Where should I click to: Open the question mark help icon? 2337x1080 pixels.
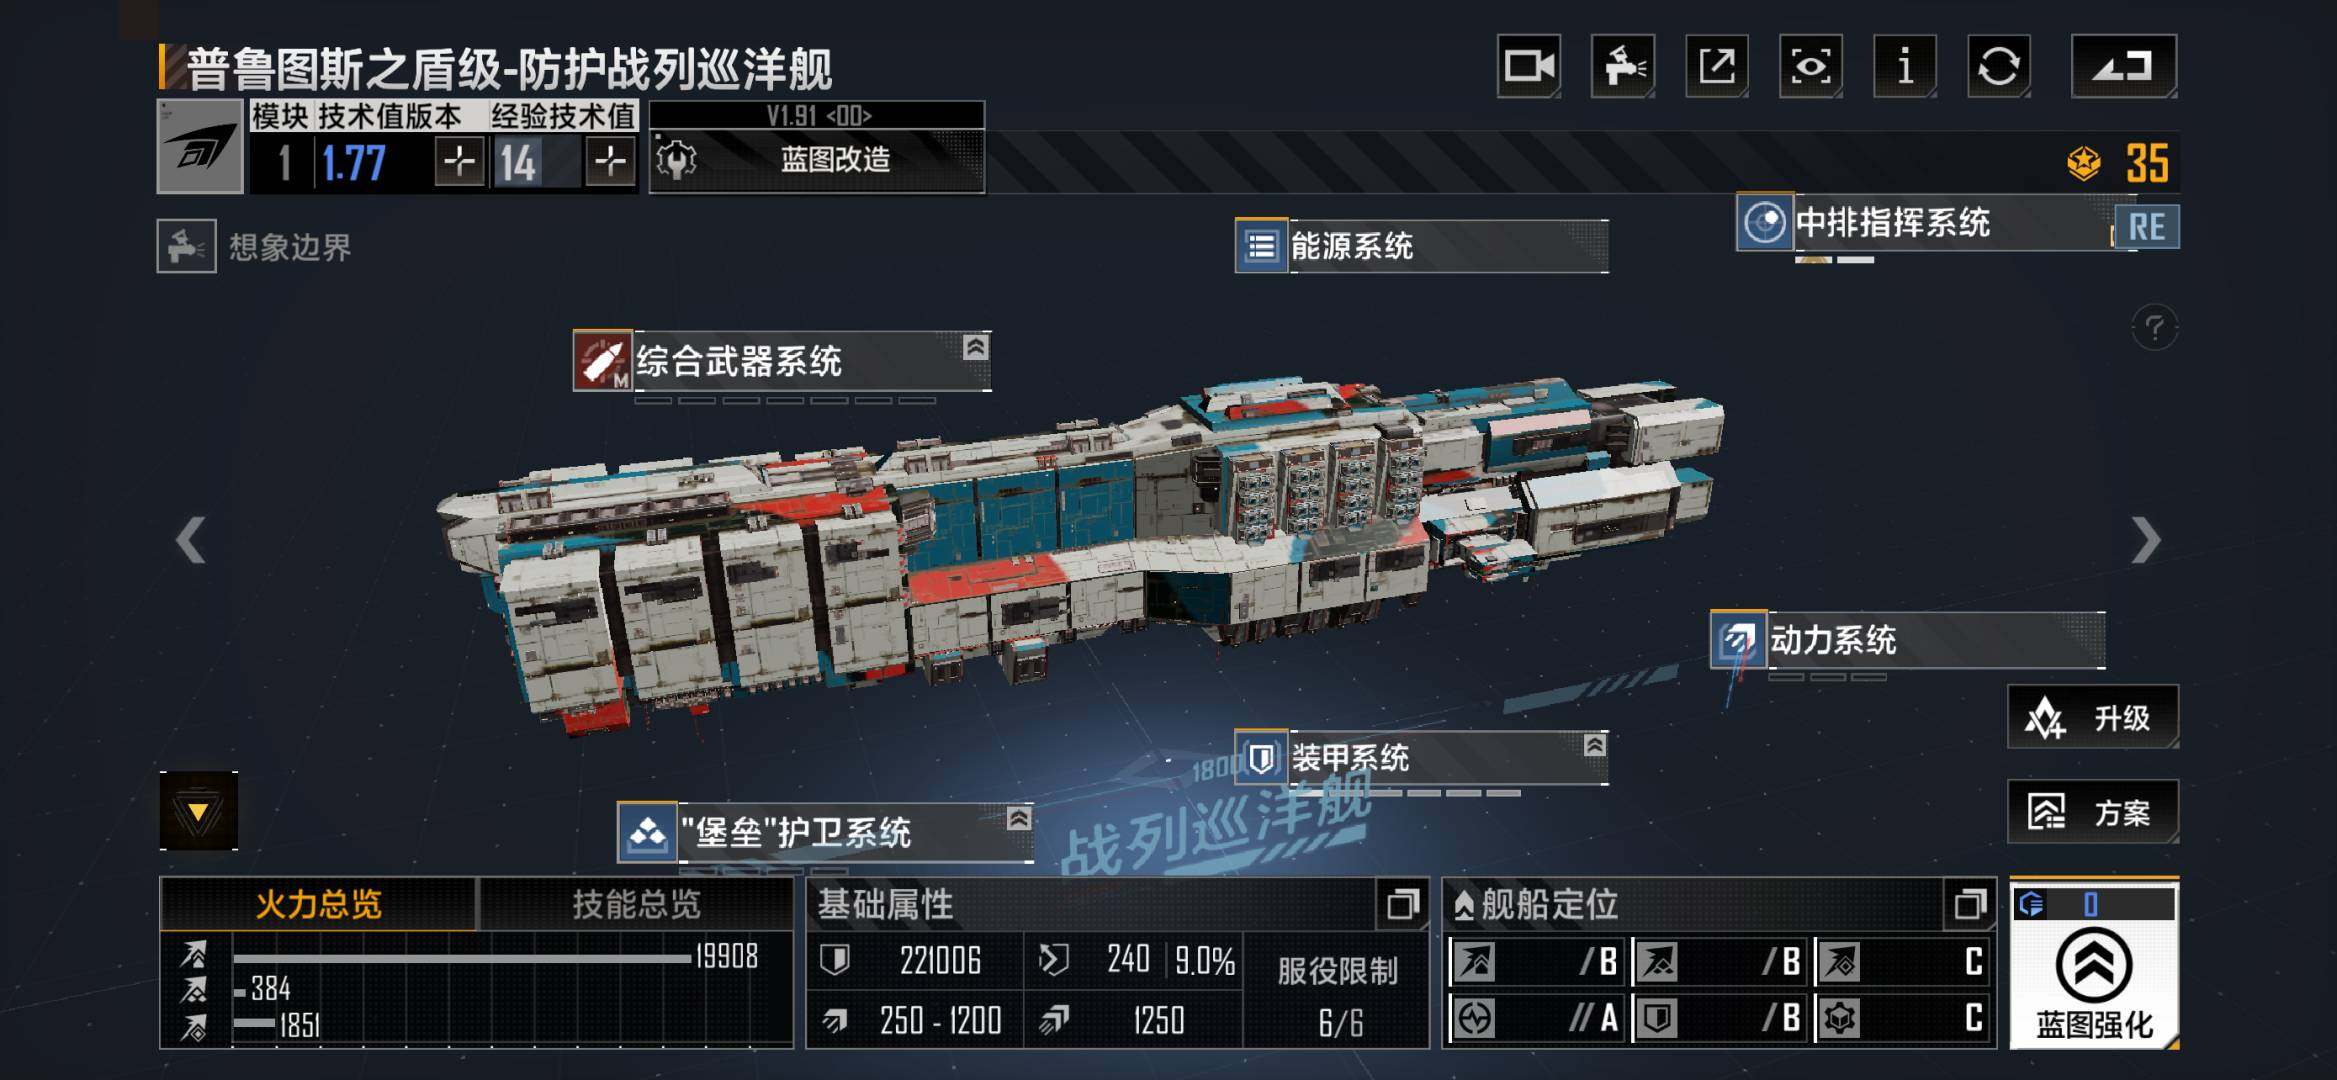coord(2154,327)
